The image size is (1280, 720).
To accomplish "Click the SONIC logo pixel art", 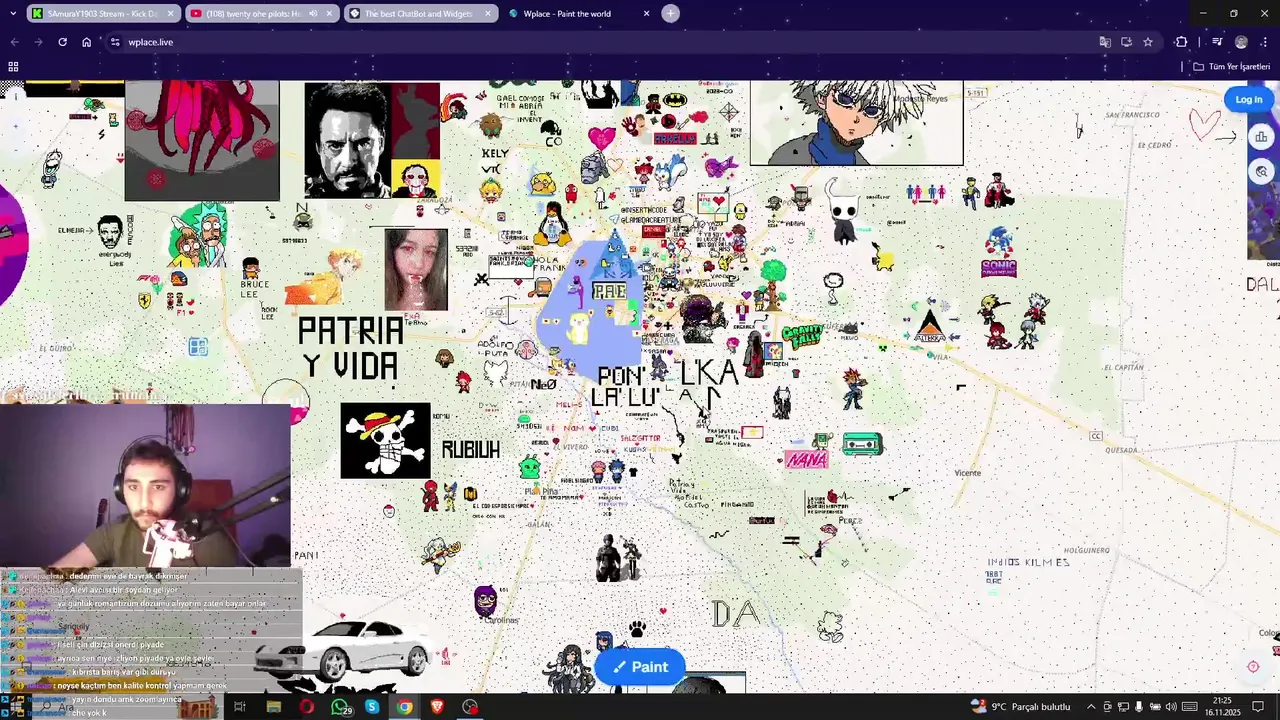I will [999, 268].
